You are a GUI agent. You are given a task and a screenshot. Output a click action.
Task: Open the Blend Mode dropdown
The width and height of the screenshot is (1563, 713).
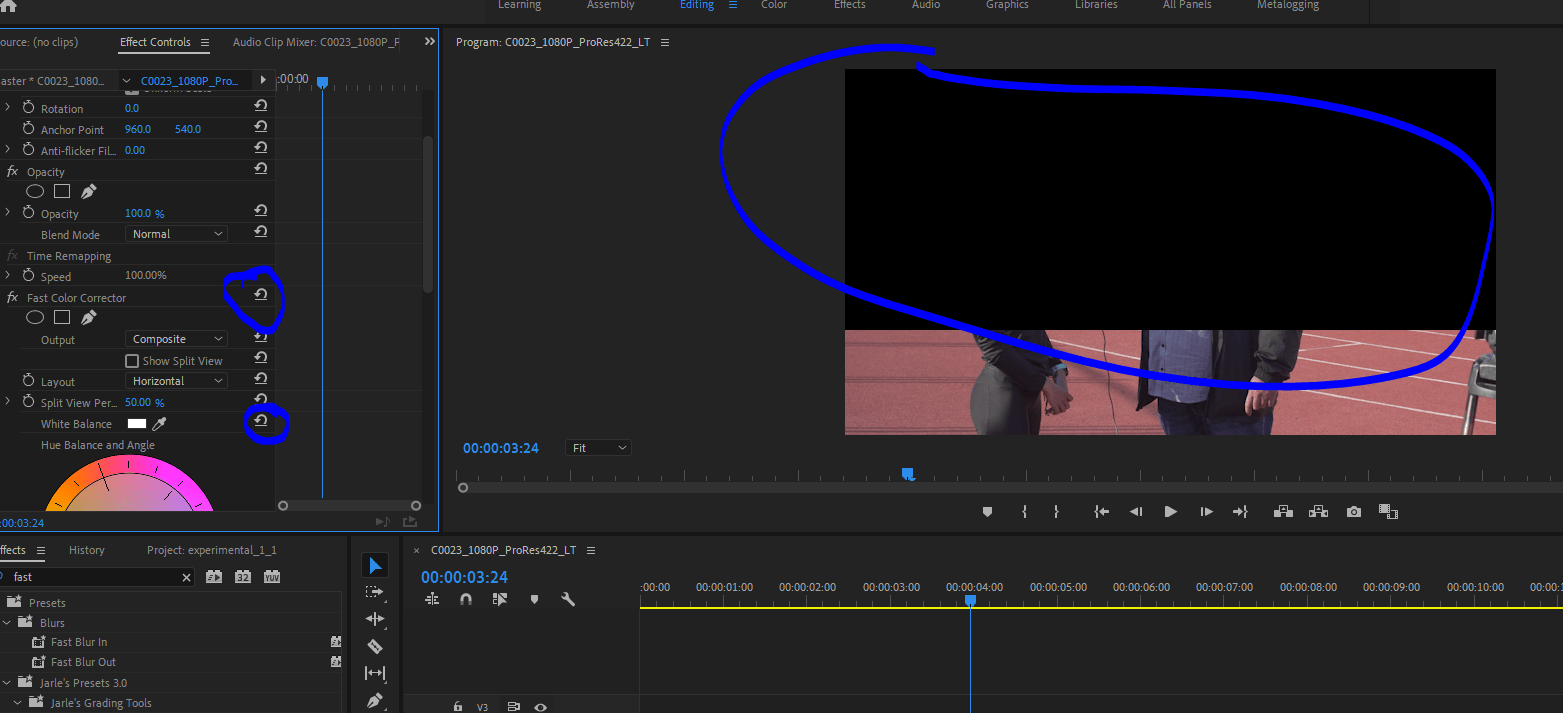(176, 233)
